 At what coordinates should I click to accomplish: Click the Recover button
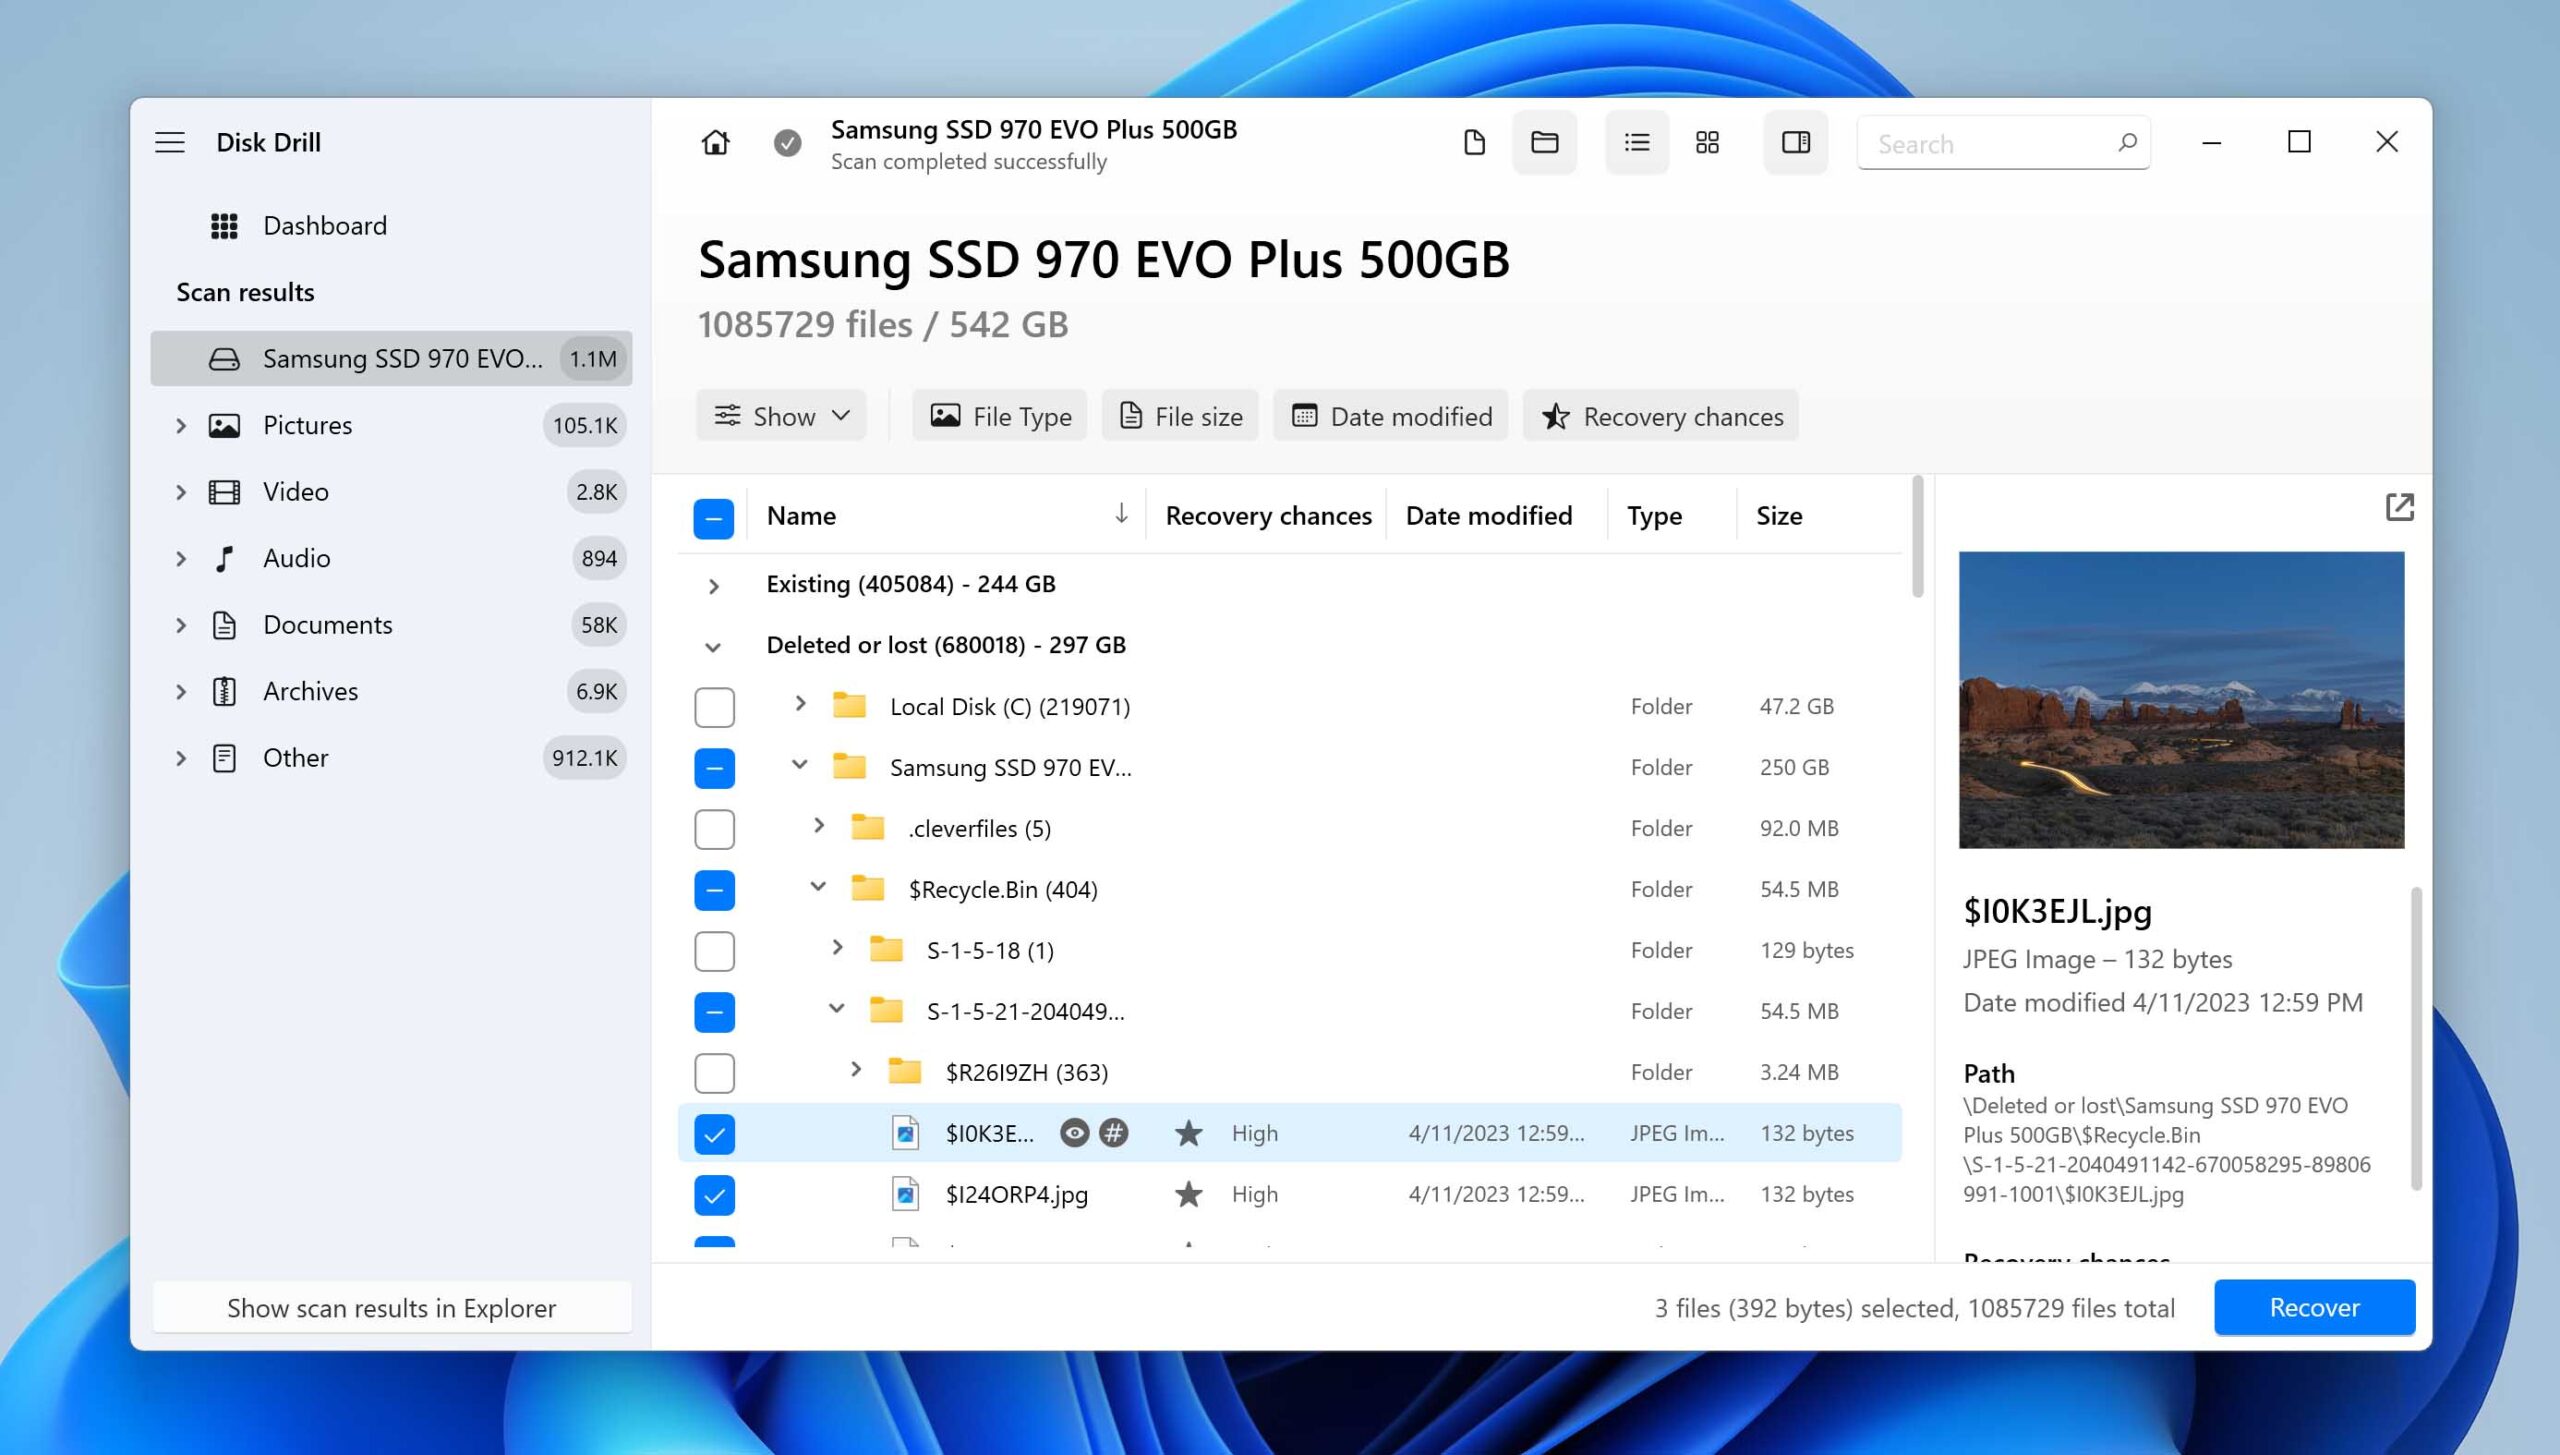(2314, 1306)
